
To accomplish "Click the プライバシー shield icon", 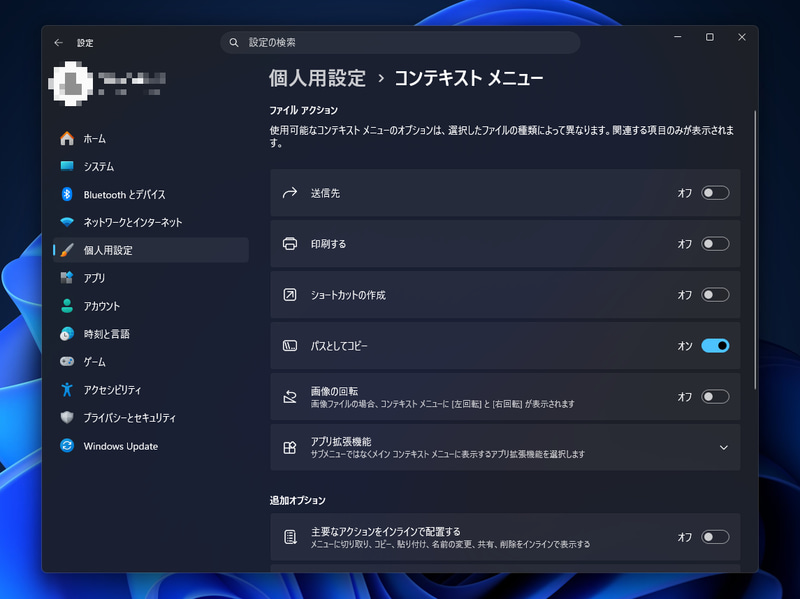I will point(67,417).
